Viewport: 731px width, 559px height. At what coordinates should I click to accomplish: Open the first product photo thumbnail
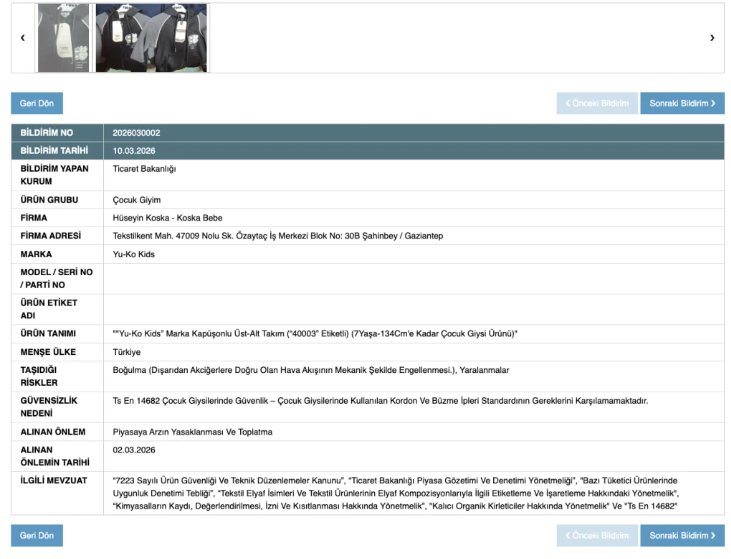pyautogui.click(x=63, y=38)
